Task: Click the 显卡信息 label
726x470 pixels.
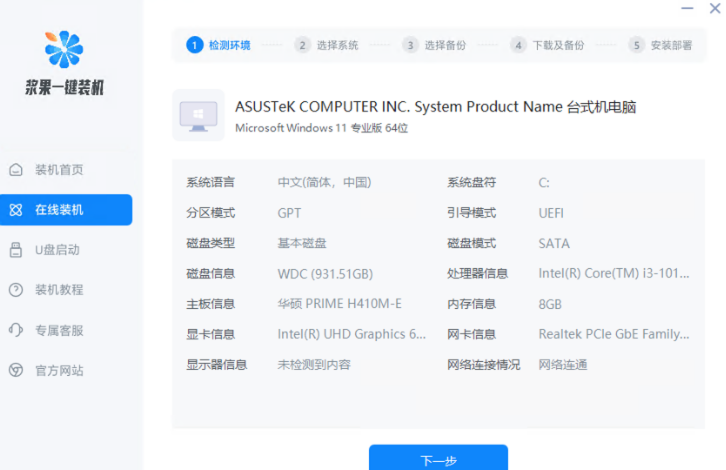Action: (211, 334)
